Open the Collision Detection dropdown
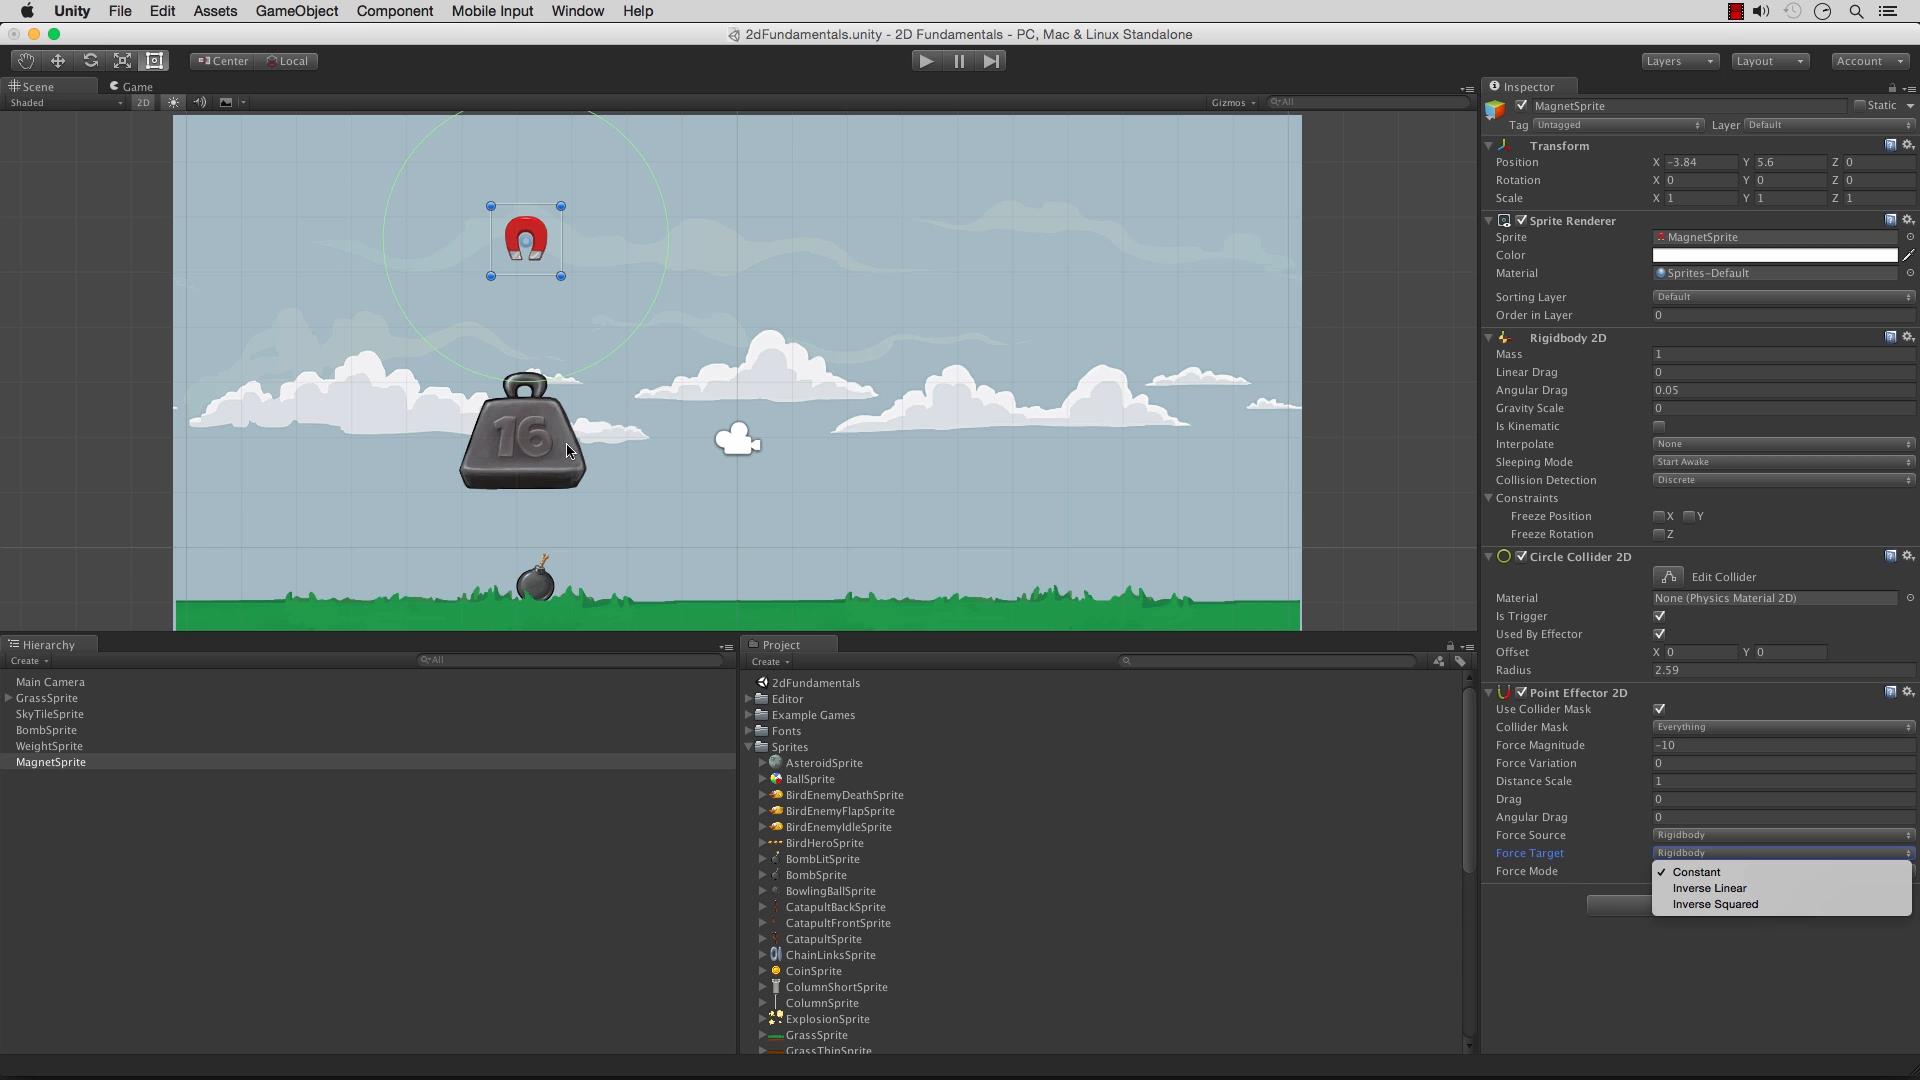Image resolution: width=1920 pixels, height=1080 pixels. (x=1783, y=480)
